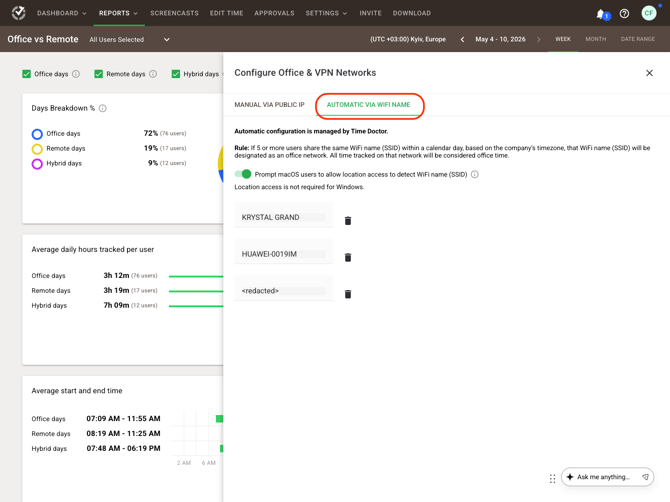
Task: Switch to Manual via Public IP tab
Action: coord(269,105)
